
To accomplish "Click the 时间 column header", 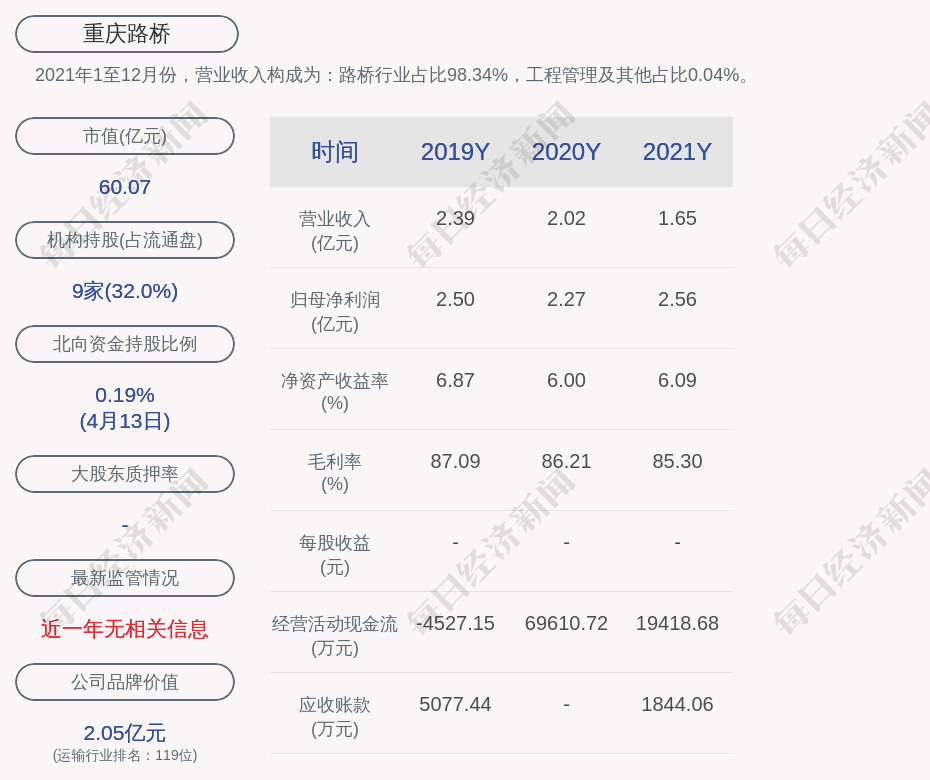I will click(335, 152).
